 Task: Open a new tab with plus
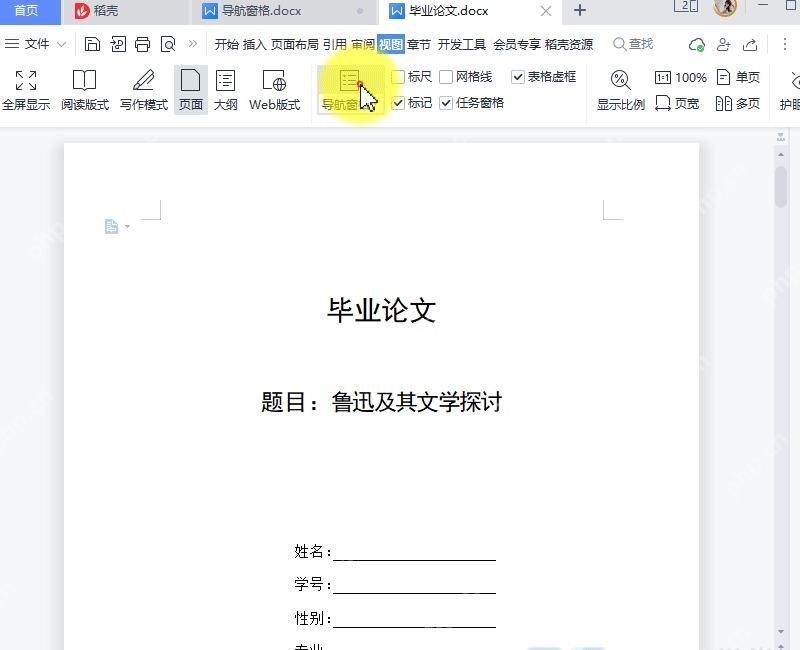coord(580,10)
